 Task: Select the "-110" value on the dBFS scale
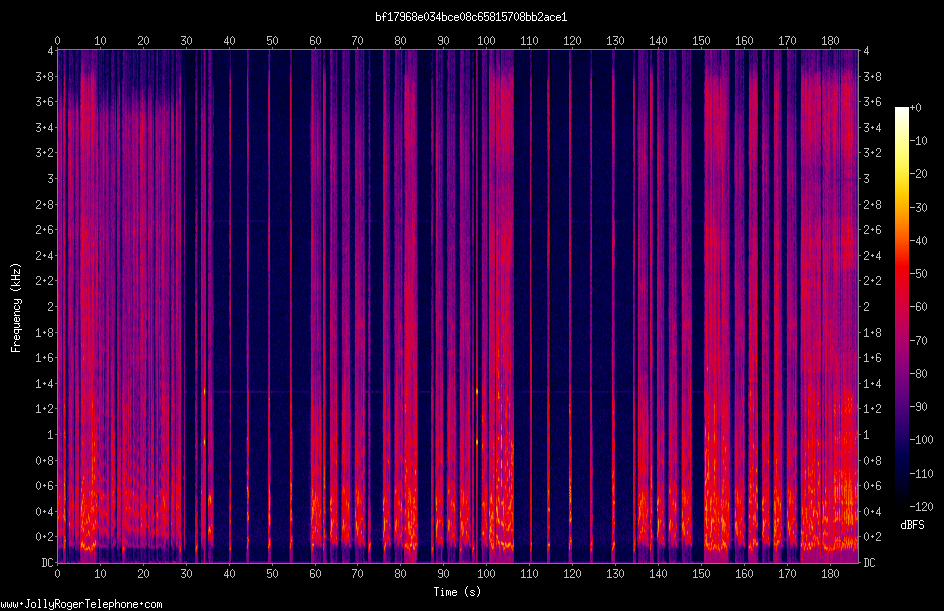[x=922, y=474]
